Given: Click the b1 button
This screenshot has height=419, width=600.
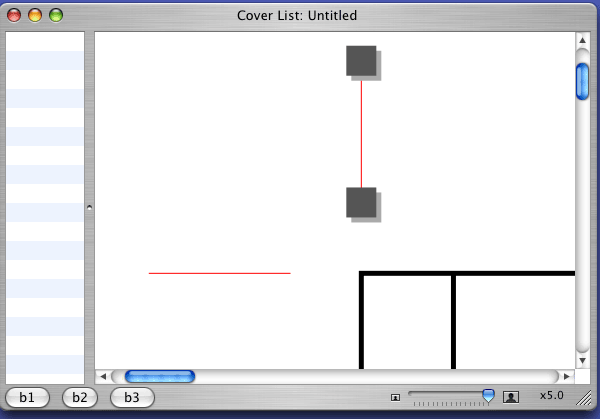Looking at the screenshot, I should (27, 397).
